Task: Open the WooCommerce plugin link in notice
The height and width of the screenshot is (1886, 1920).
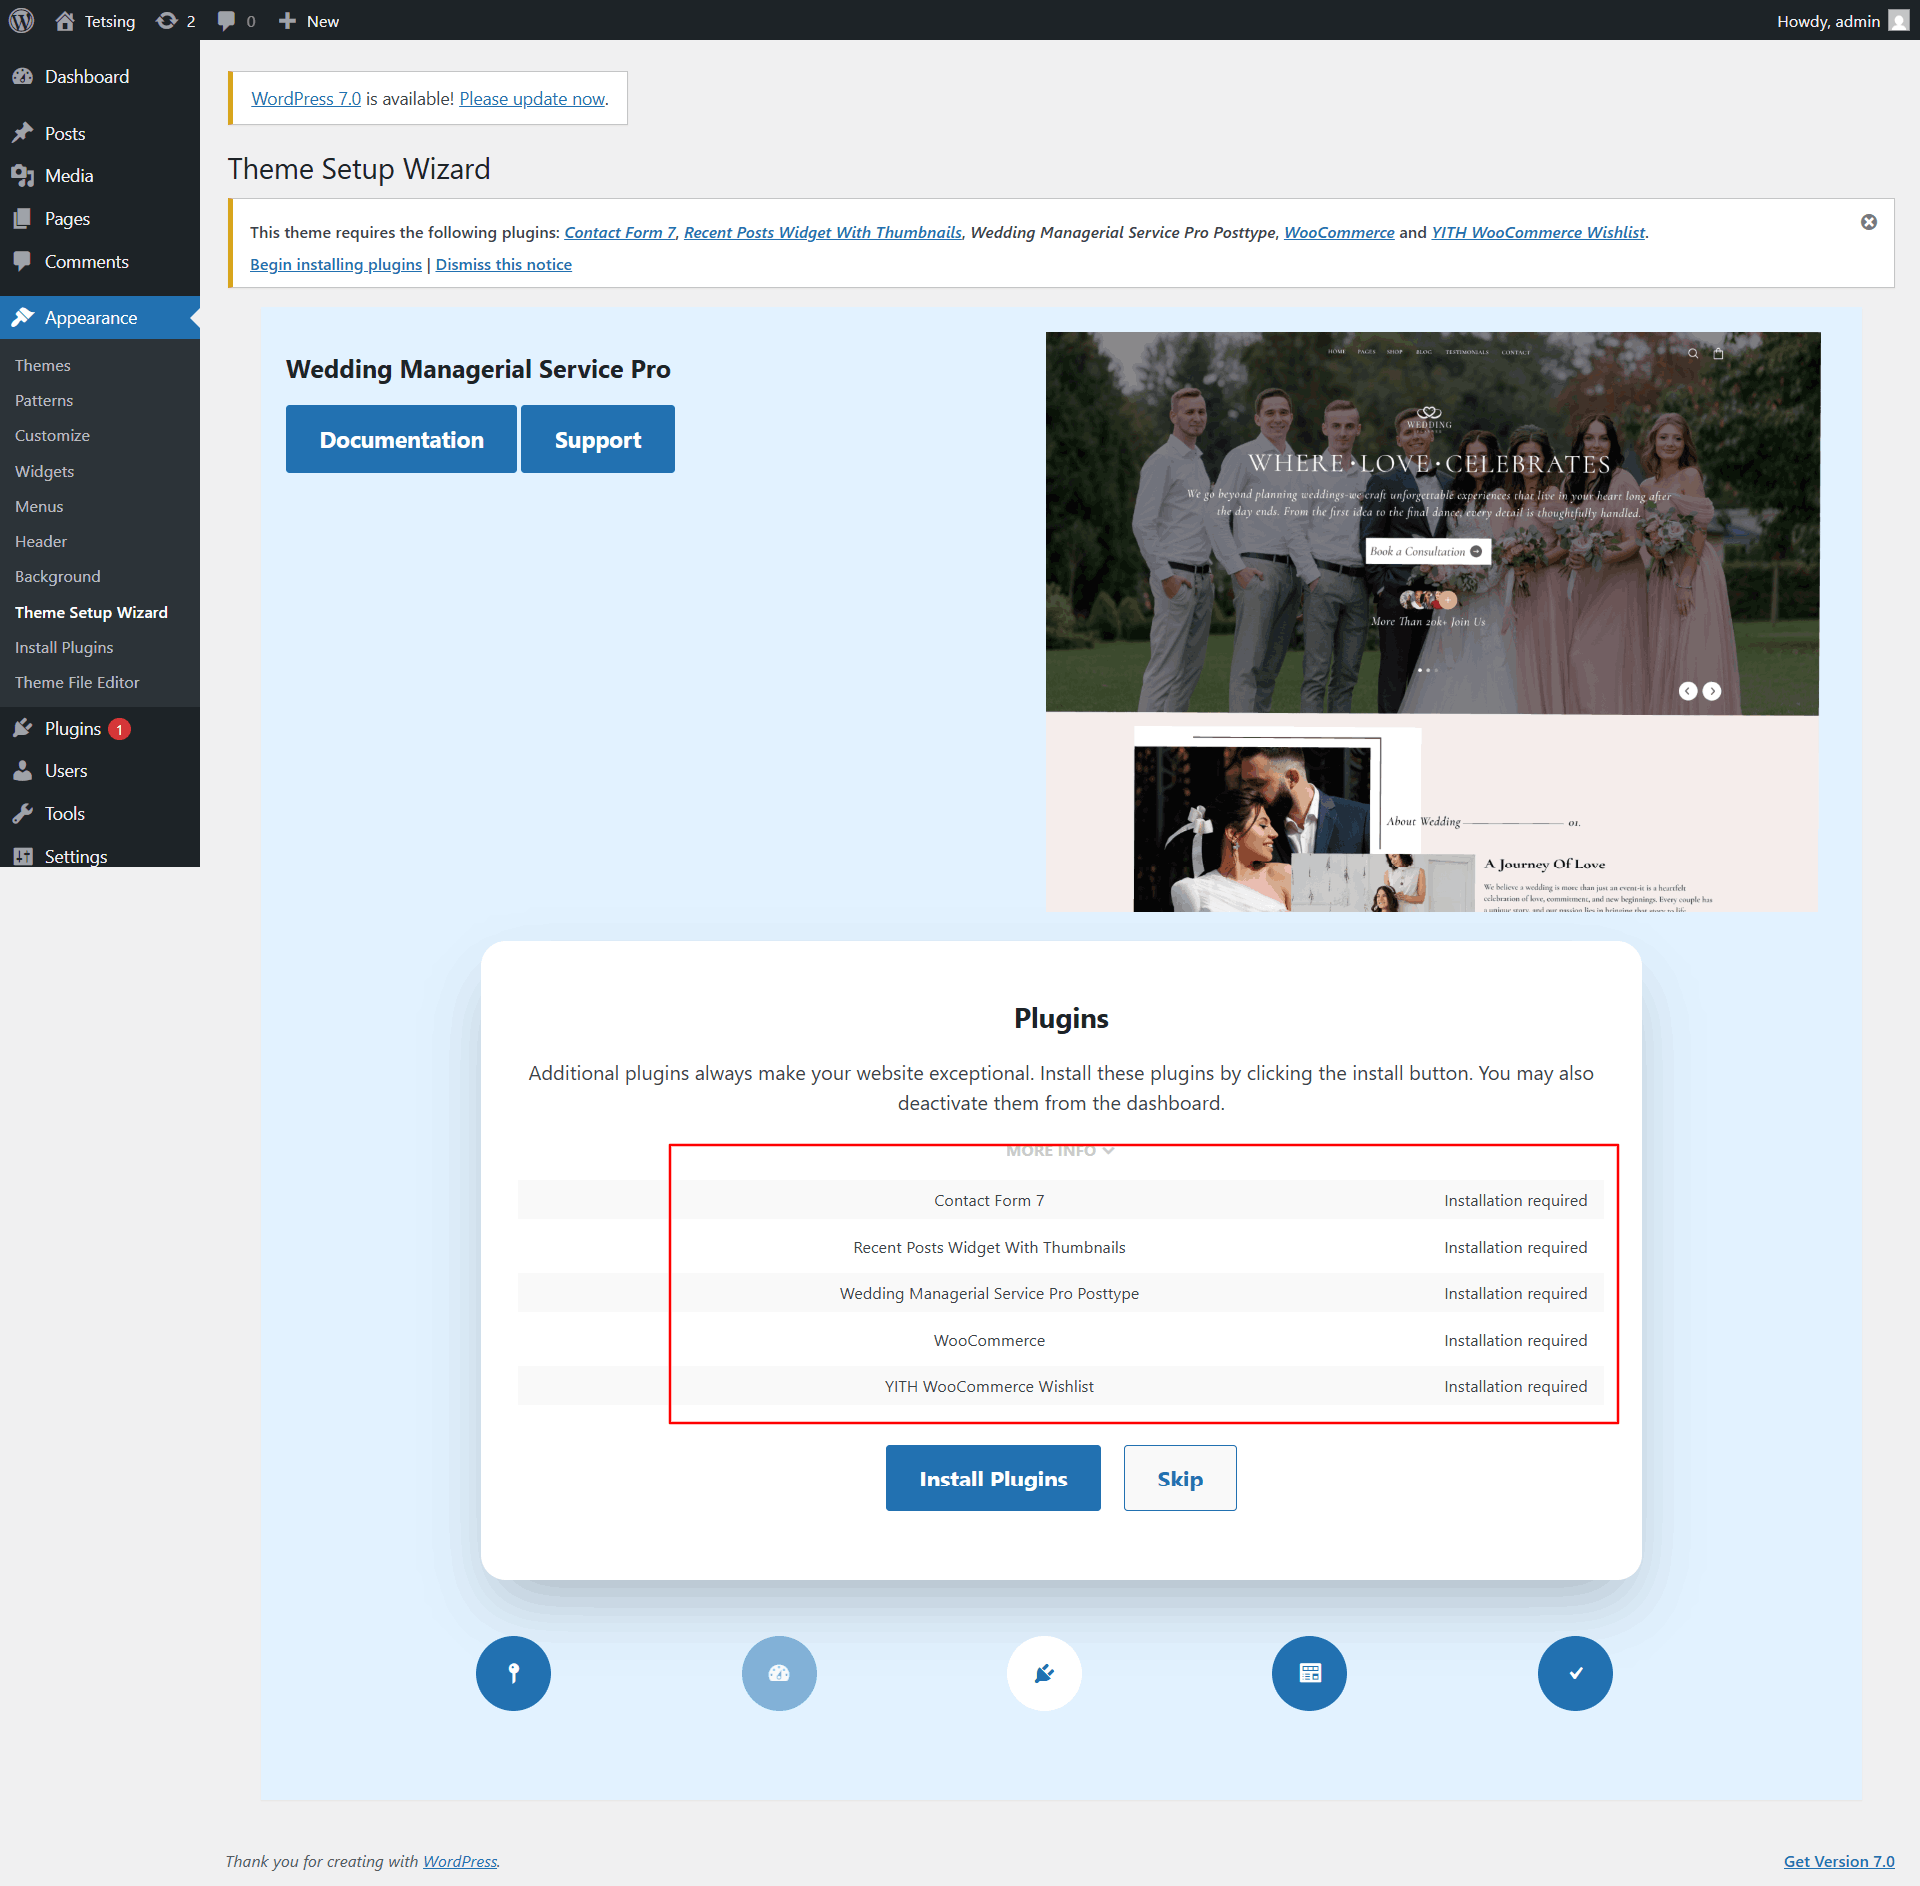Action: coord(1339,232)
